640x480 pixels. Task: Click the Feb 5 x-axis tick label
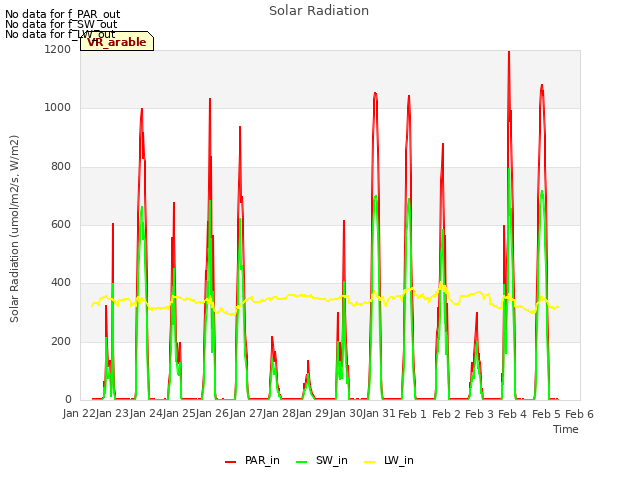click(x=546, y=414)
